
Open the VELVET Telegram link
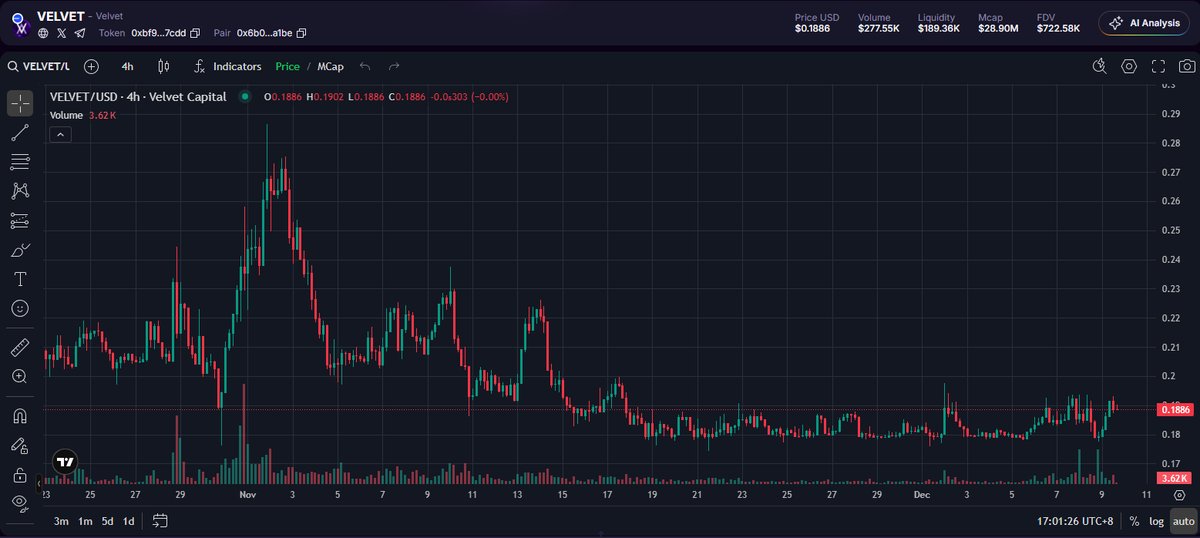click(x=80, y=33)
